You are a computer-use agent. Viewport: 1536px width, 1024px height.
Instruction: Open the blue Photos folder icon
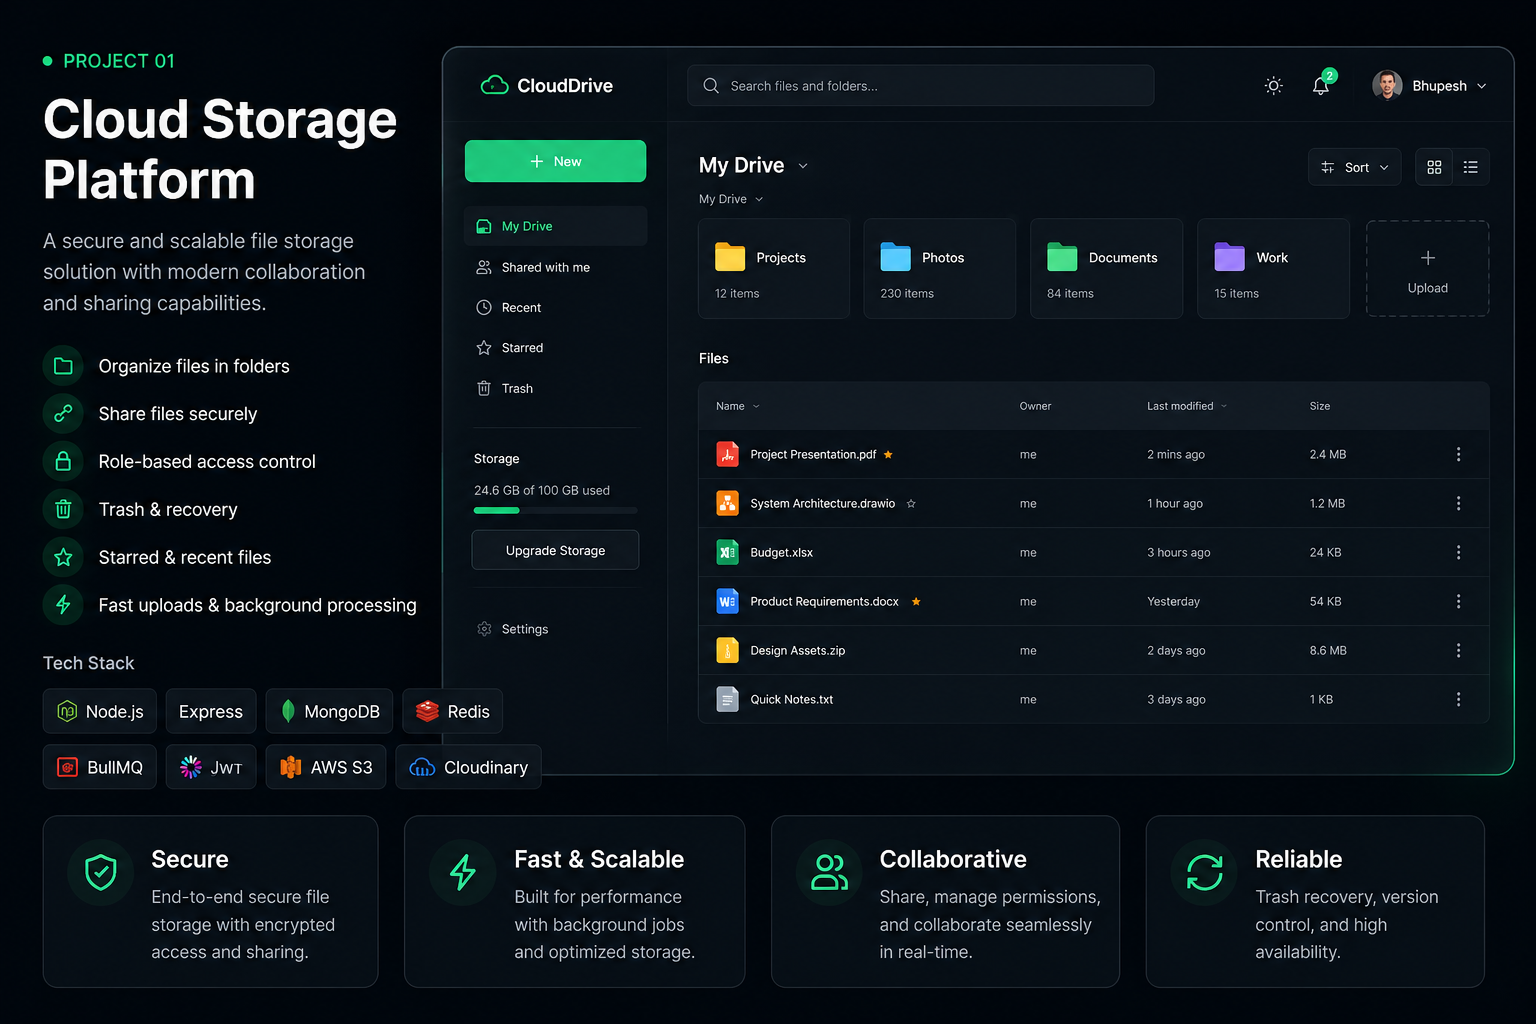pyautogui.click(x=895, y=257)
